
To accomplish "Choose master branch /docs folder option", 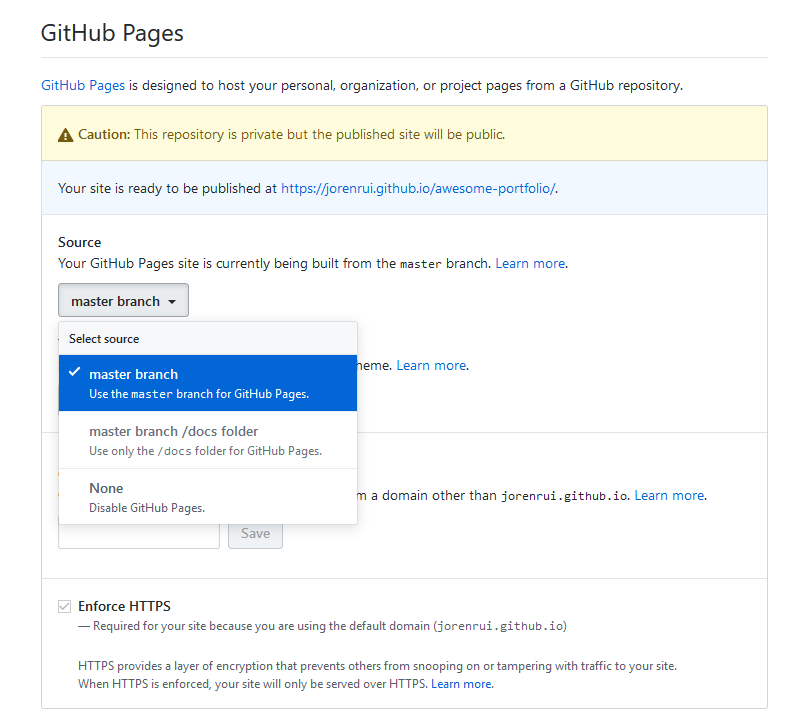I will 208,440.
